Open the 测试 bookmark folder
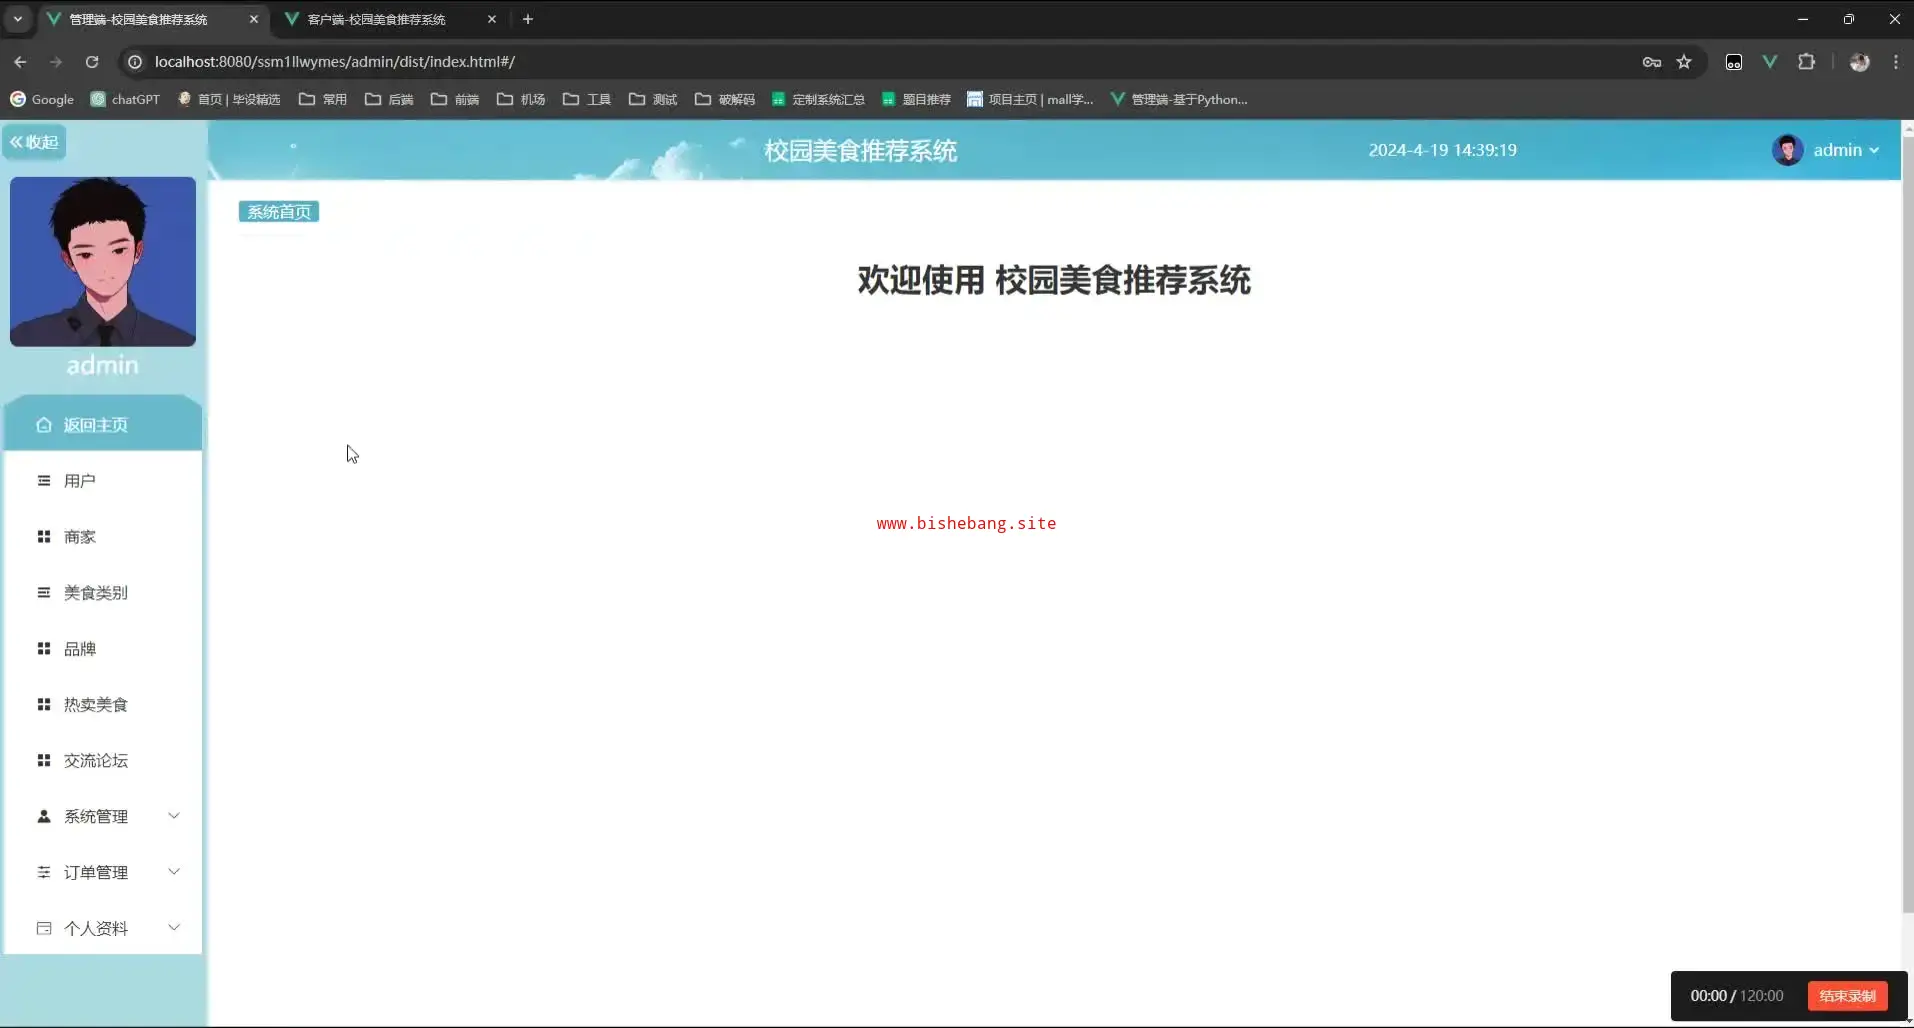The image size is (1914, 1028). tap(653, 99)
